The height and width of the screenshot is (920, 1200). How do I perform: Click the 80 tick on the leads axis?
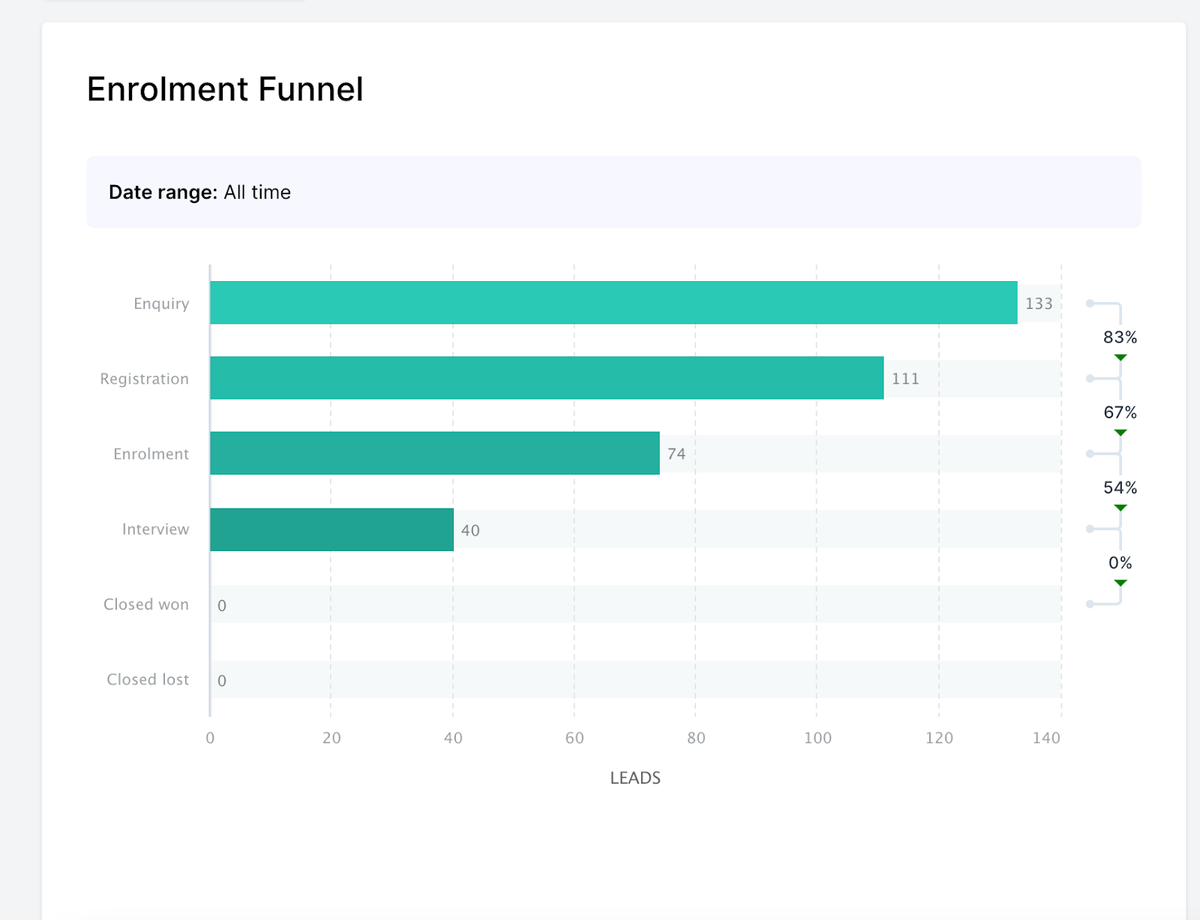point(696,738)
